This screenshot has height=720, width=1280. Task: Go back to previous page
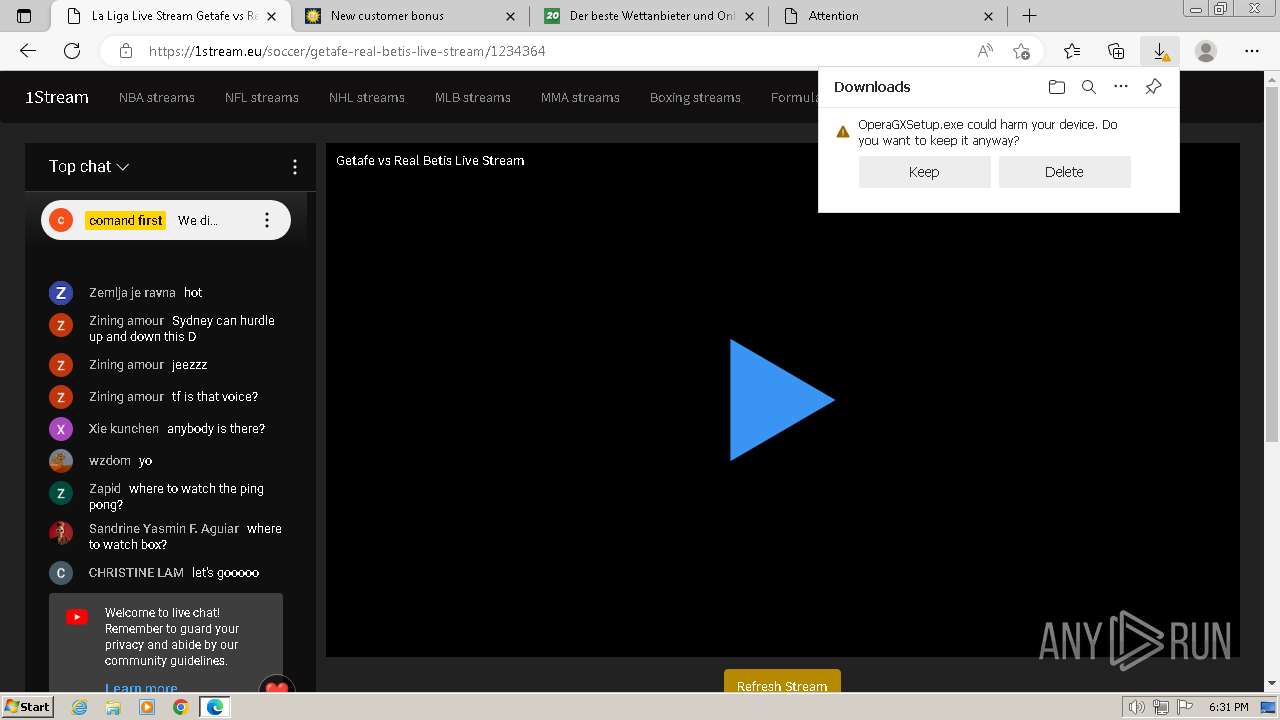28,51
